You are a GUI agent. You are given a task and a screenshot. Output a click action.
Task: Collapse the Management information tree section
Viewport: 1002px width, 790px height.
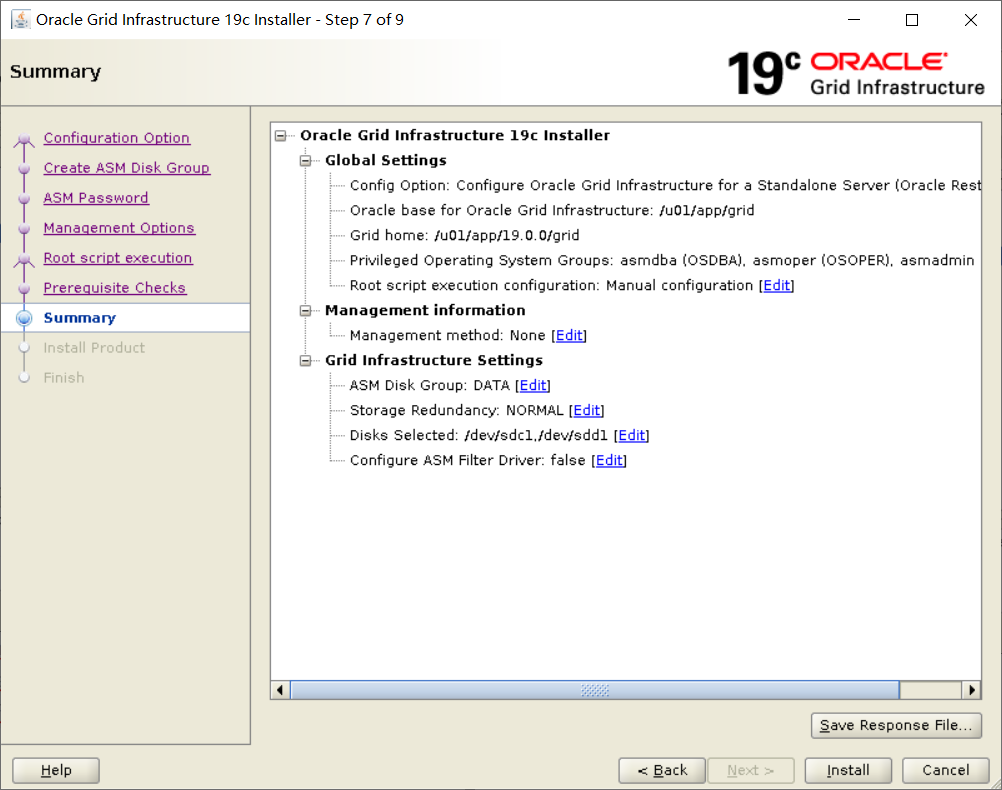(305, 311)
